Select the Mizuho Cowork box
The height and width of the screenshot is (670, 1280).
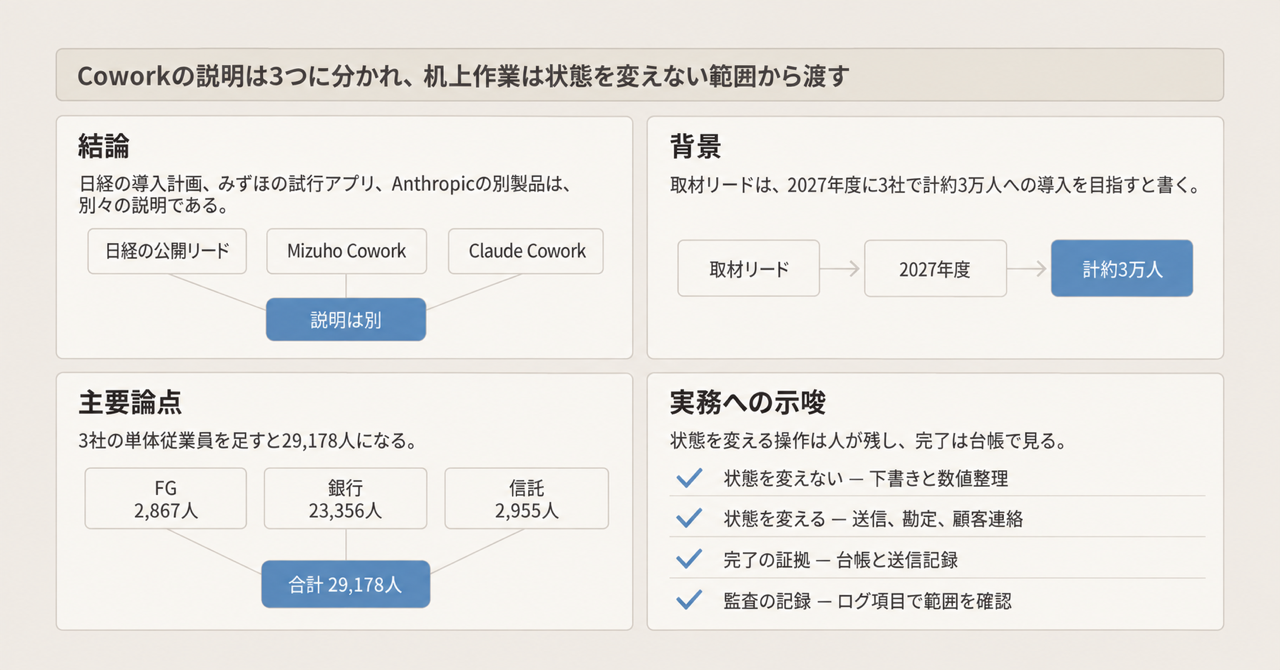pos(346,251)
